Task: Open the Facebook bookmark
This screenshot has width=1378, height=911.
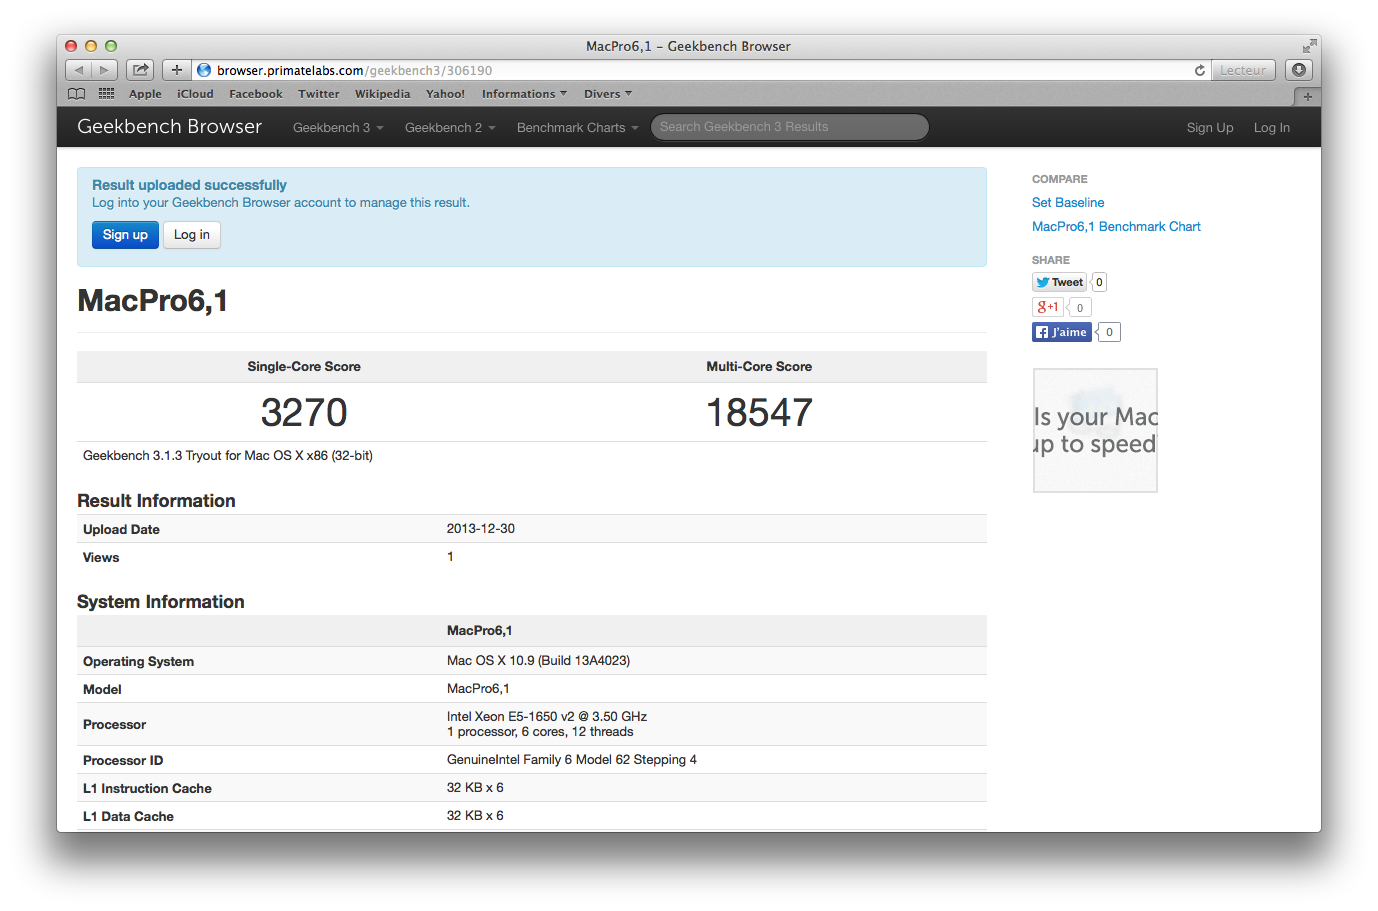Action: [x=256, y=94]
